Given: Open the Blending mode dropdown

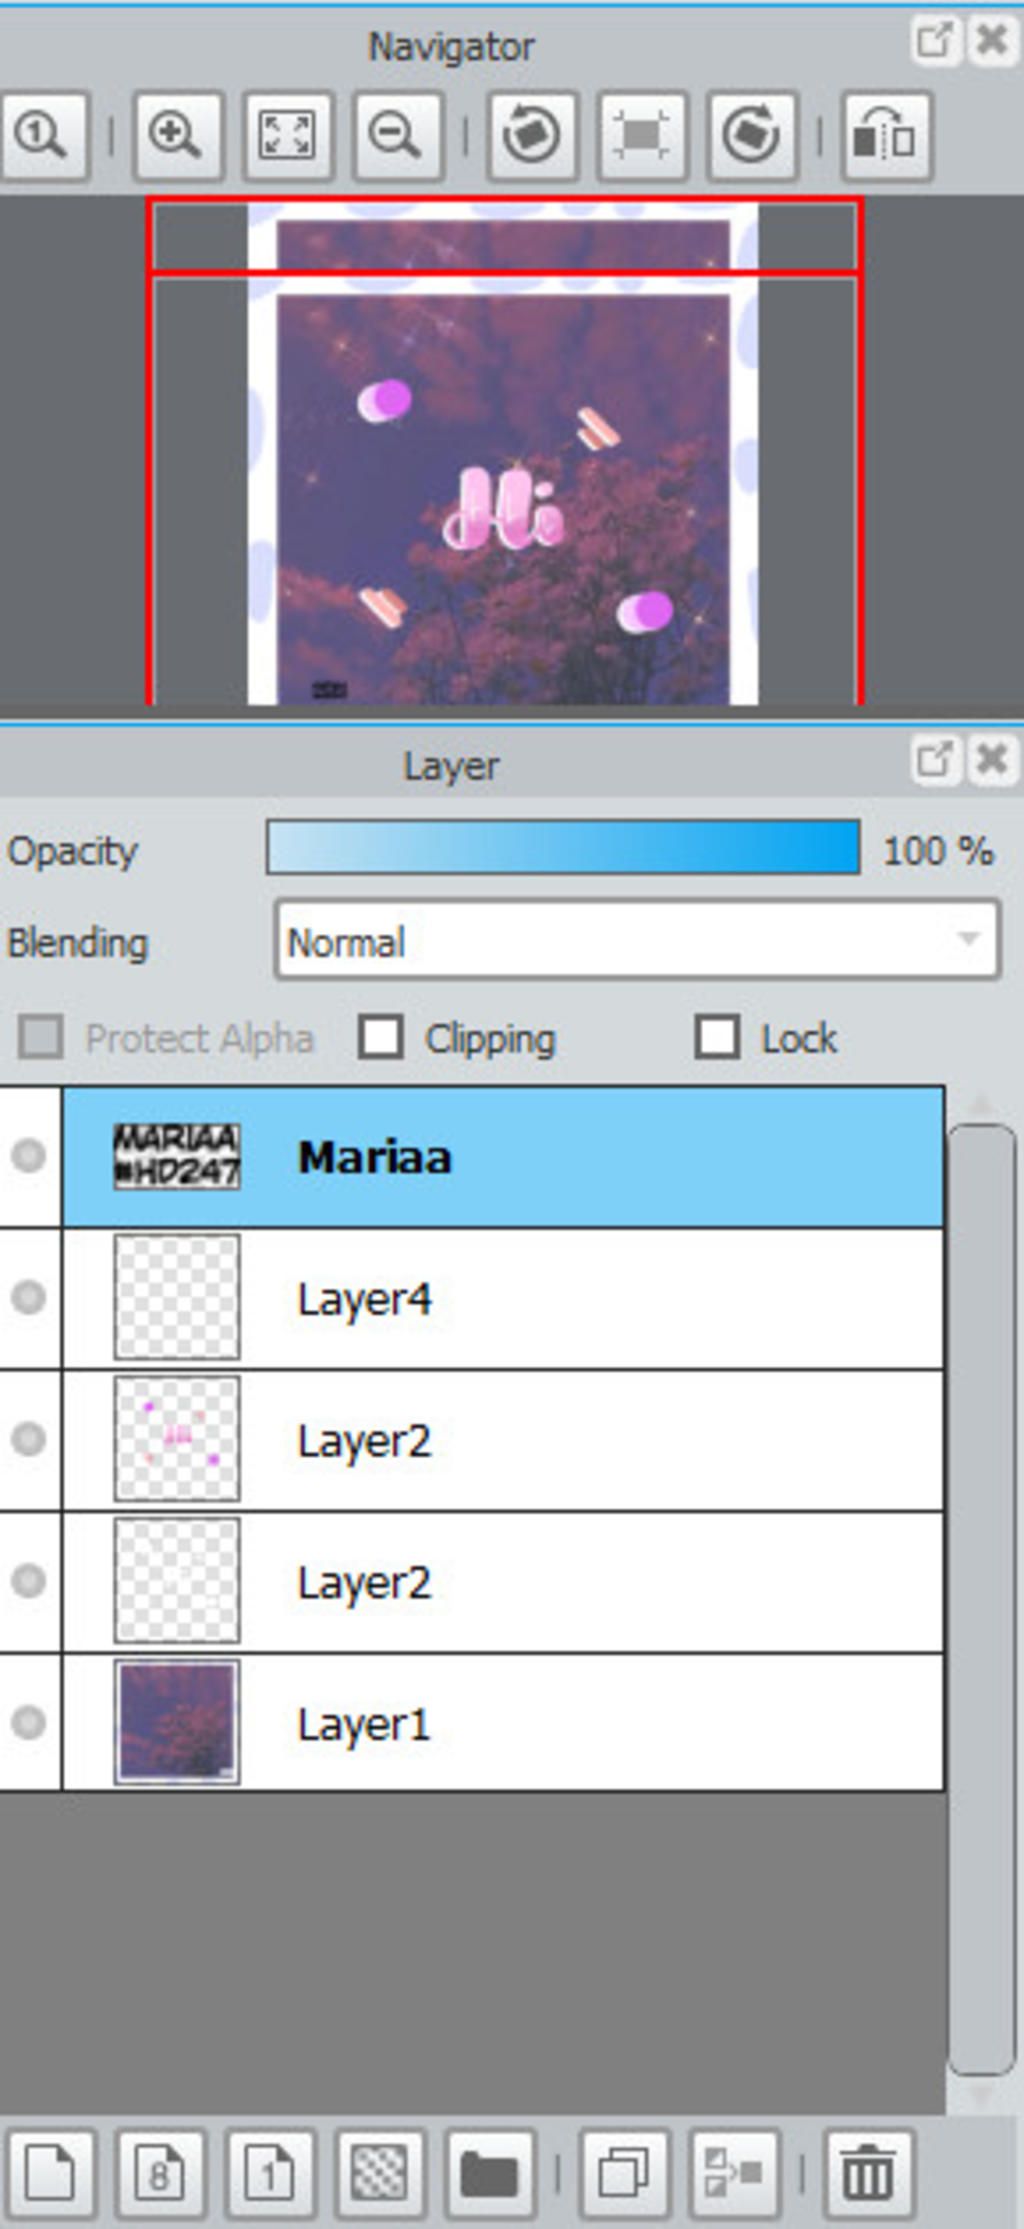Looking at the screenshot, I should pos(637,940).
